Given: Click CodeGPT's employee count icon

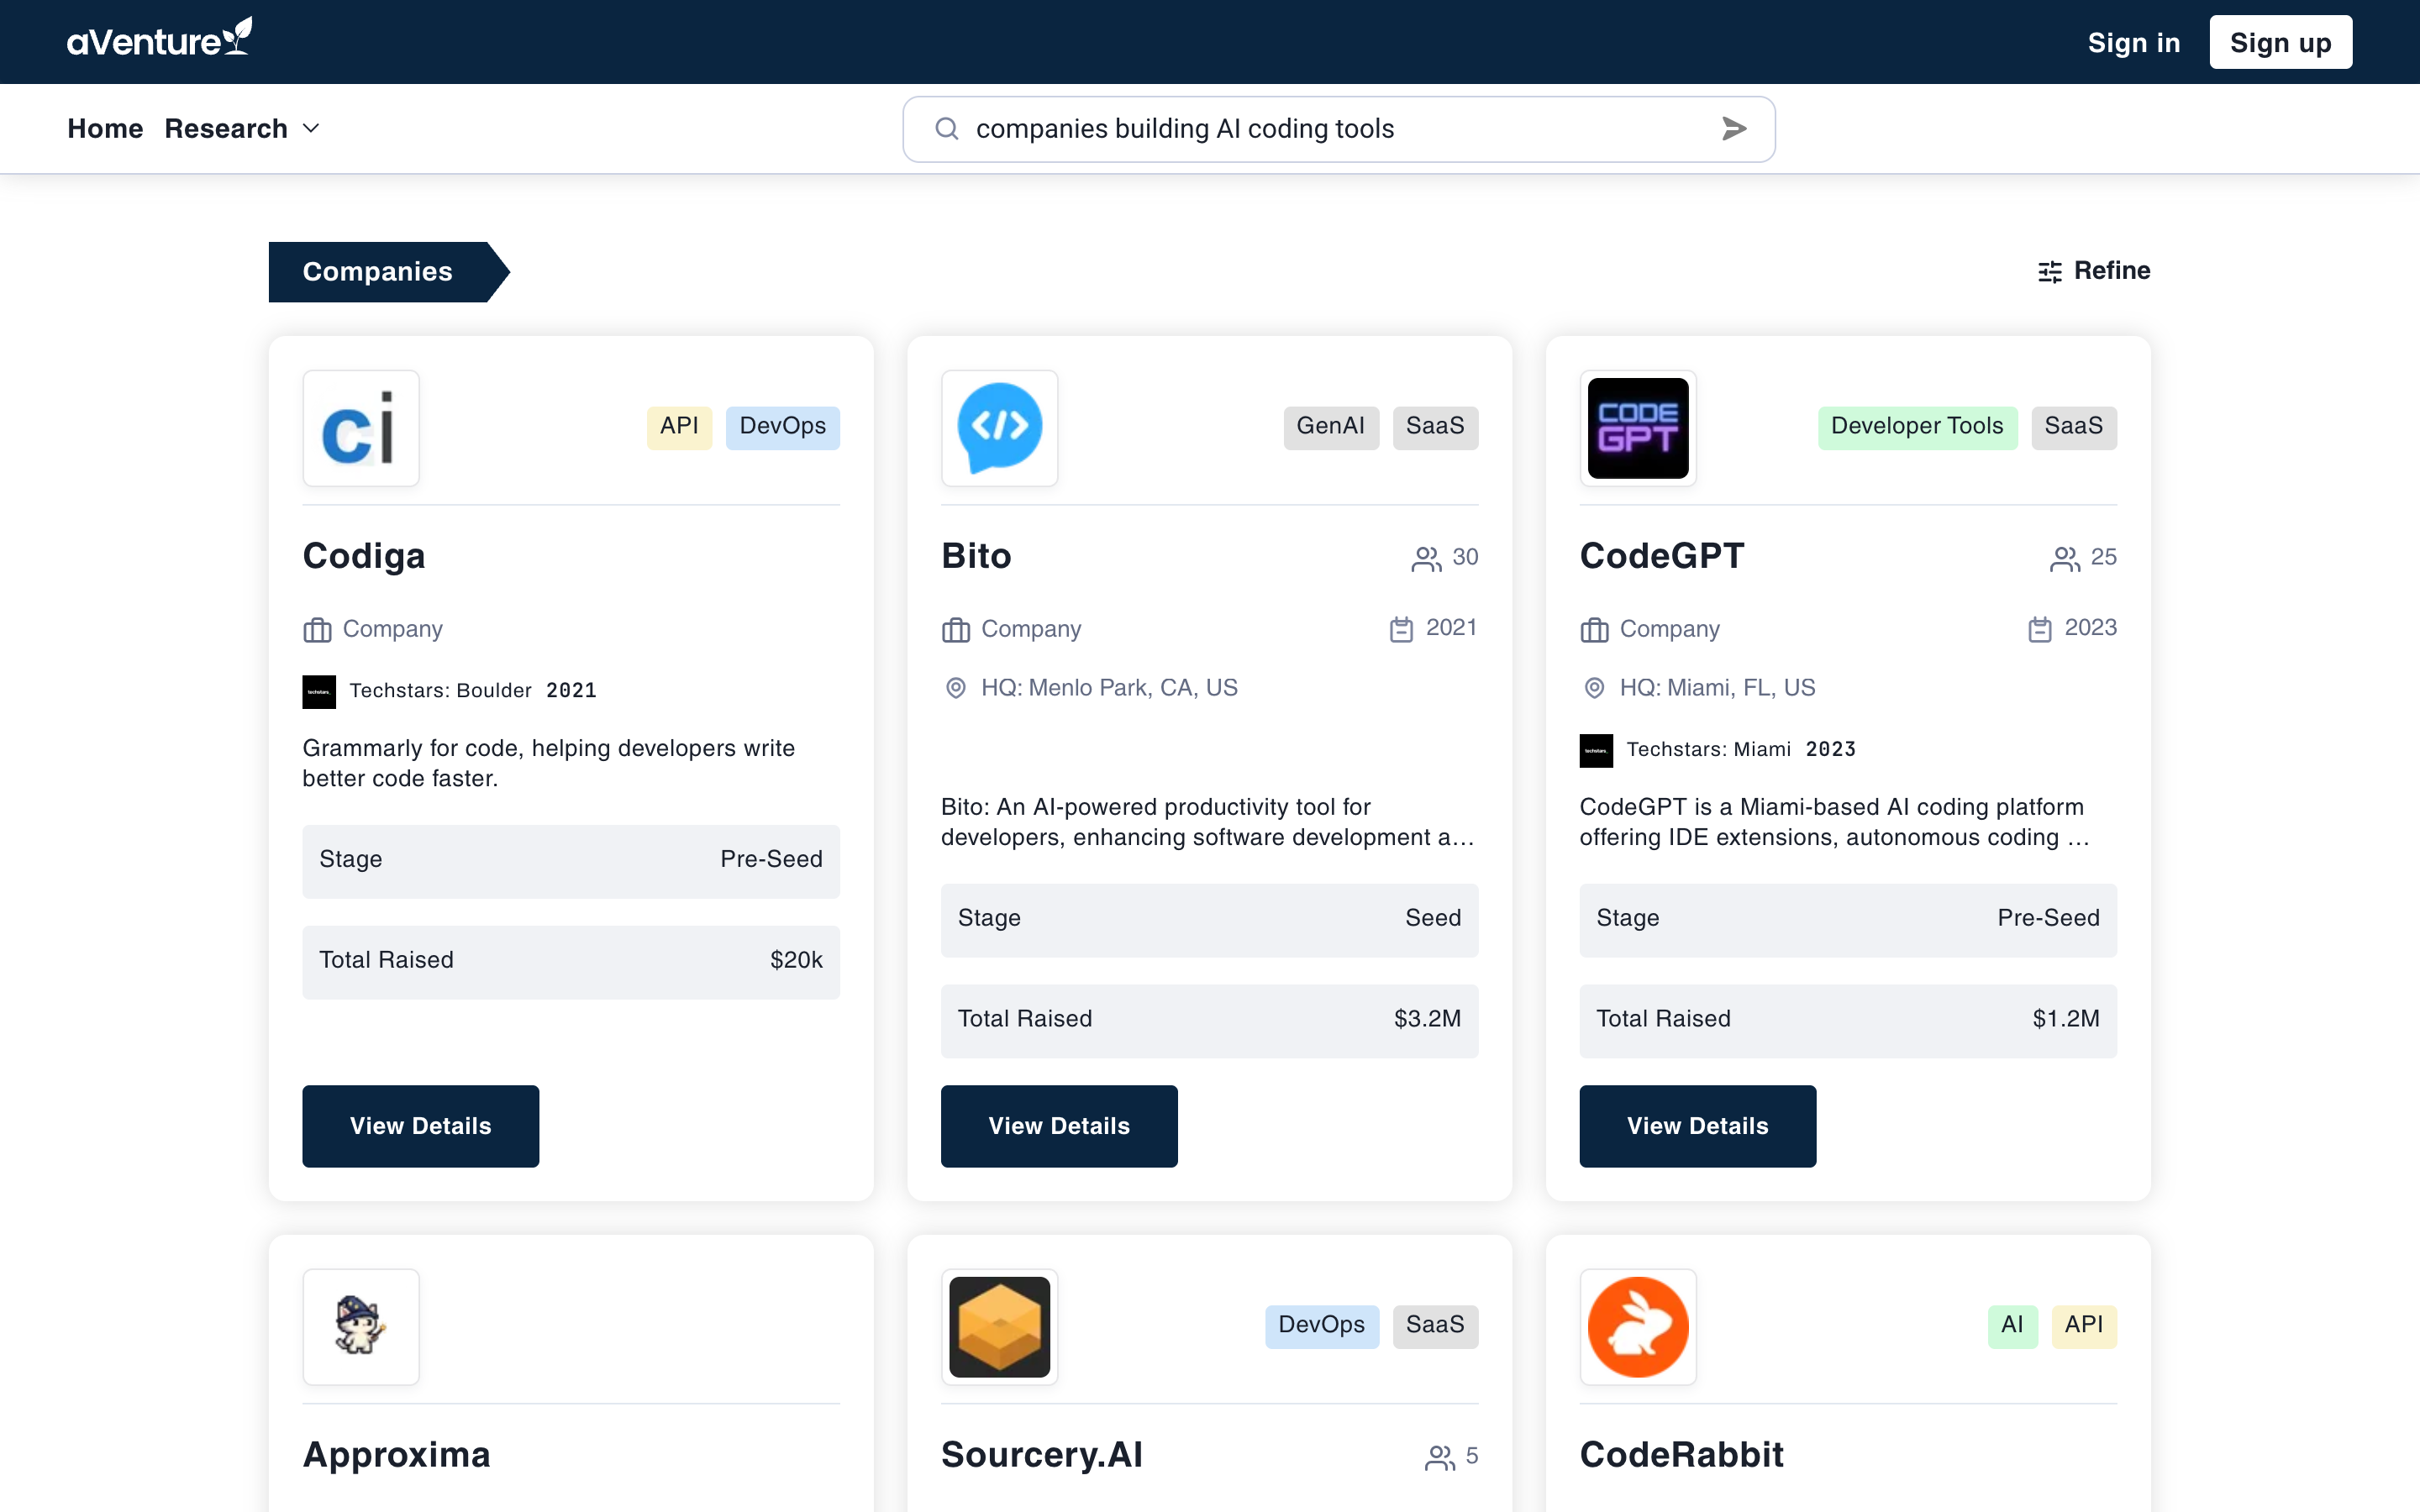Looking at the screenshot, I should coord(2065,558).
